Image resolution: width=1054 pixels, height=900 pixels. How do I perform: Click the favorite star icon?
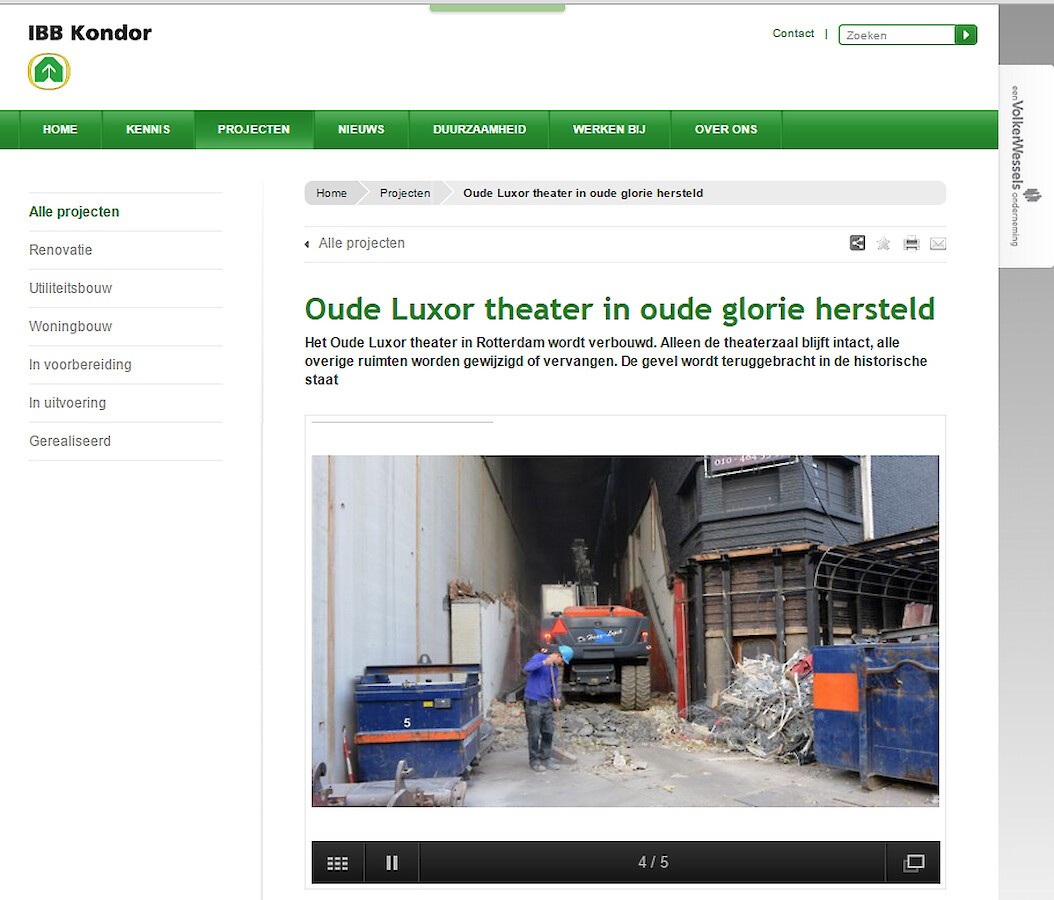(x=884, y=243)
